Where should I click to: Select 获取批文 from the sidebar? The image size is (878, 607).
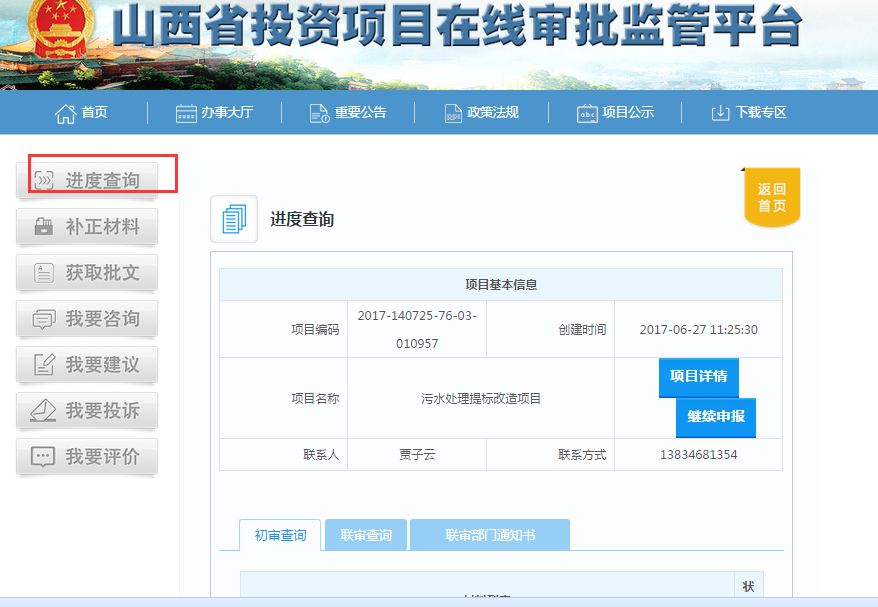(88, 273)
